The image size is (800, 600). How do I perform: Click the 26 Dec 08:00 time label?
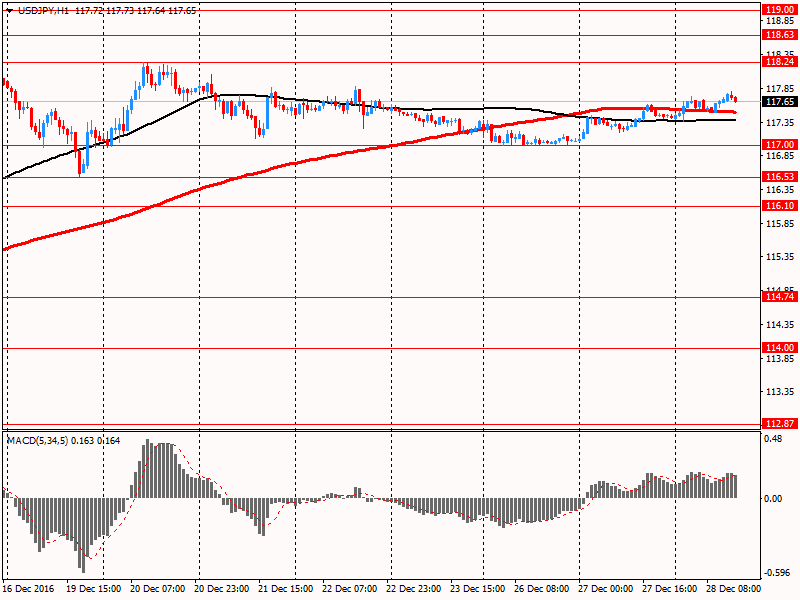542,588
